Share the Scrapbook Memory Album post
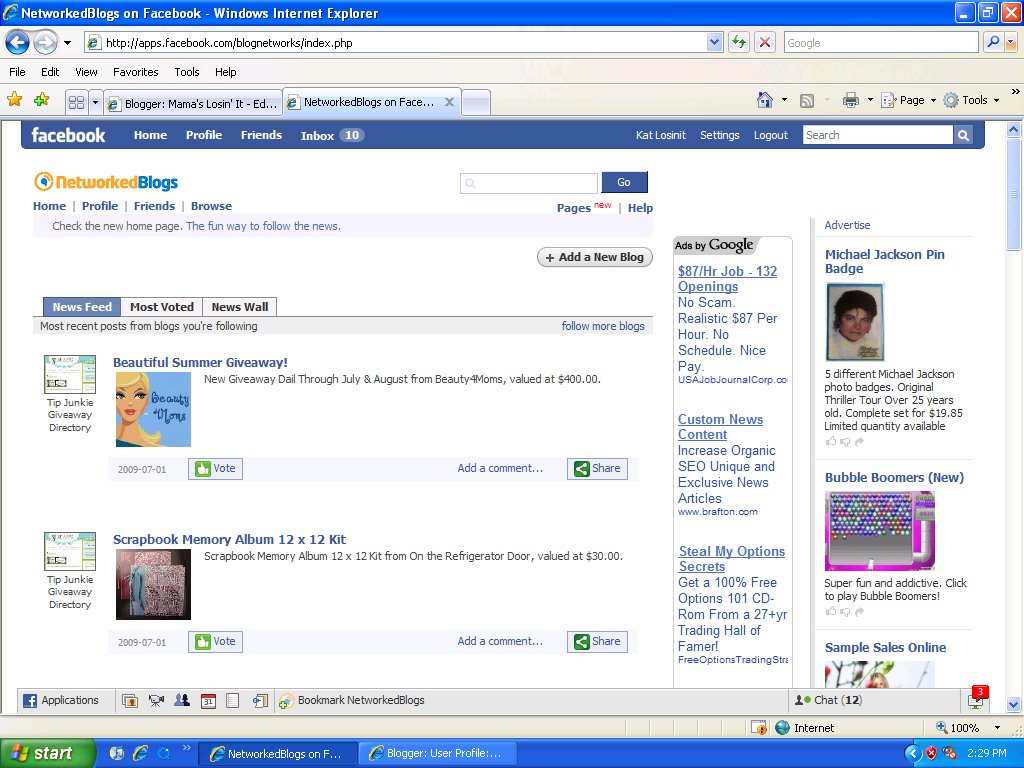The image size is (1024, 768). point(597,641)
